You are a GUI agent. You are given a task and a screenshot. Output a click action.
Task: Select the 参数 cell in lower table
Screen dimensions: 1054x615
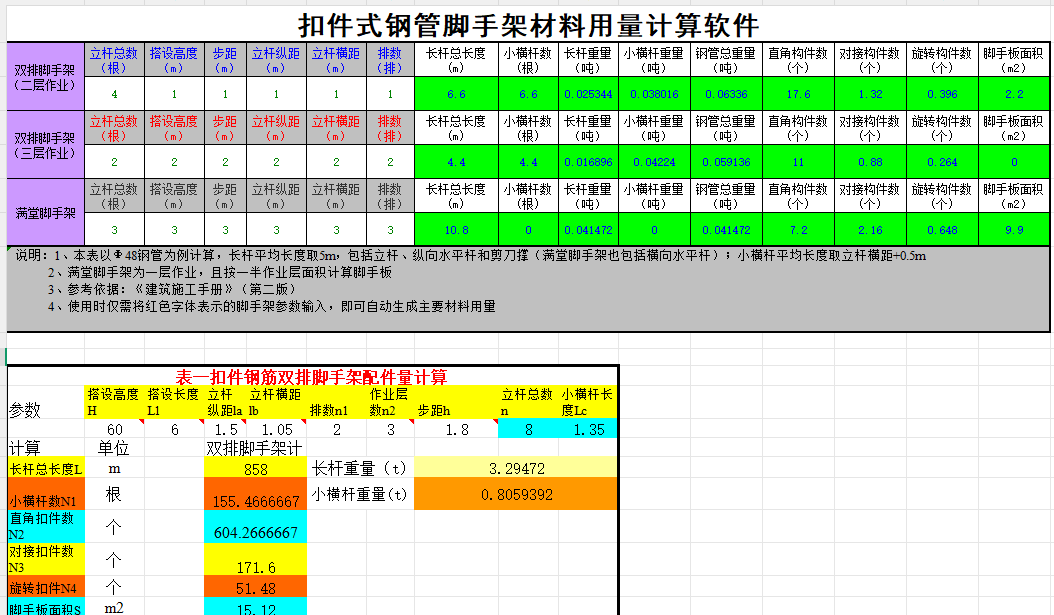point(46,402)
